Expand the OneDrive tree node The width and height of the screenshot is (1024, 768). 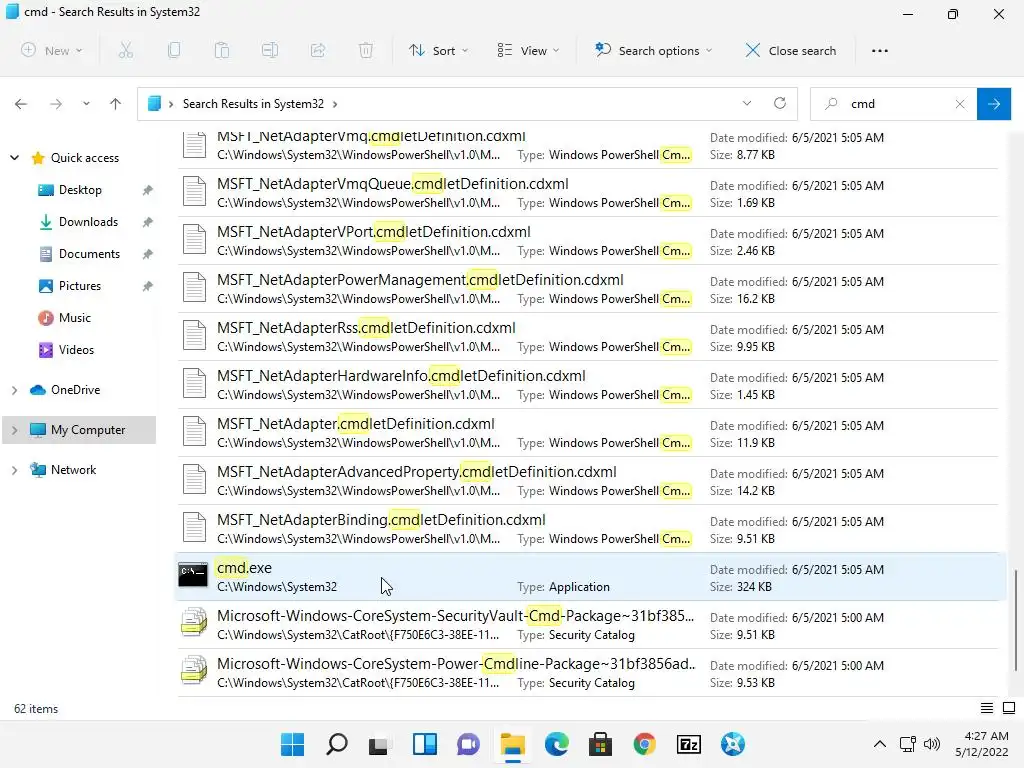click(14, 390)
